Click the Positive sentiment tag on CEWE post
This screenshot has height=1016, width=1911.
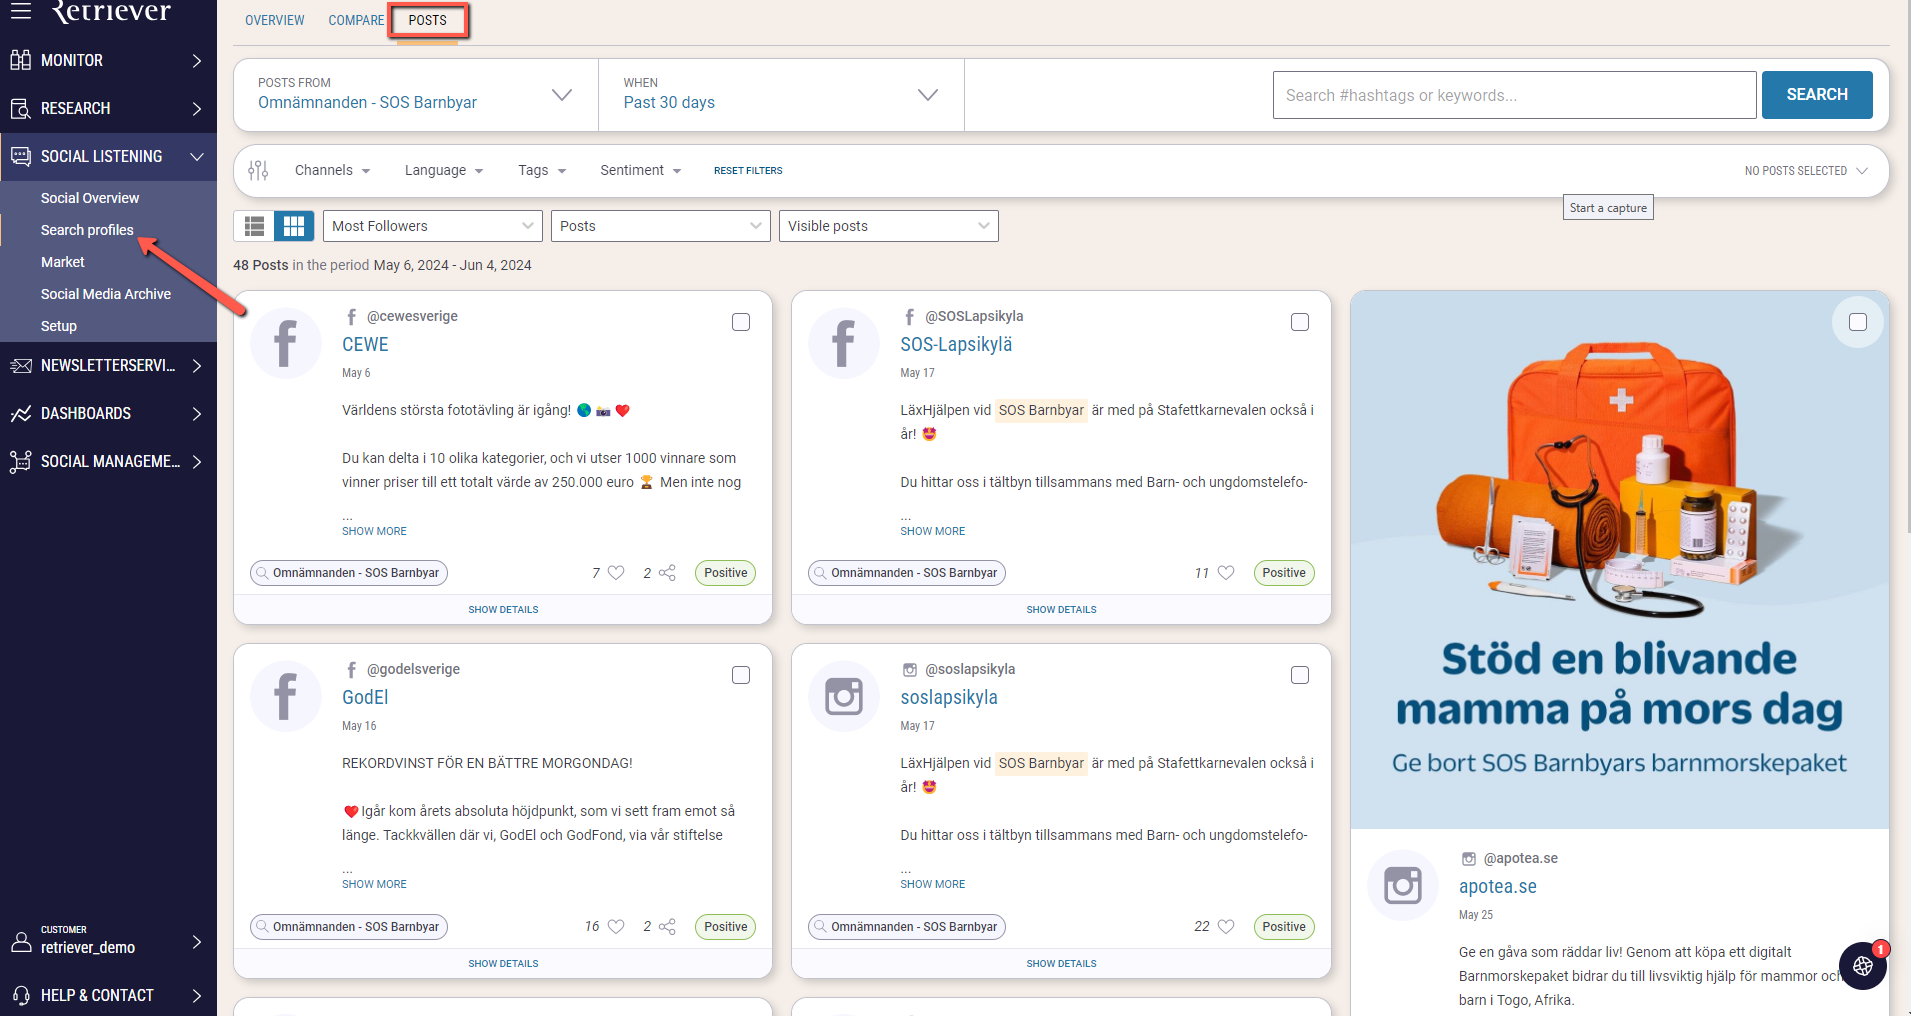tap(725, 573)
